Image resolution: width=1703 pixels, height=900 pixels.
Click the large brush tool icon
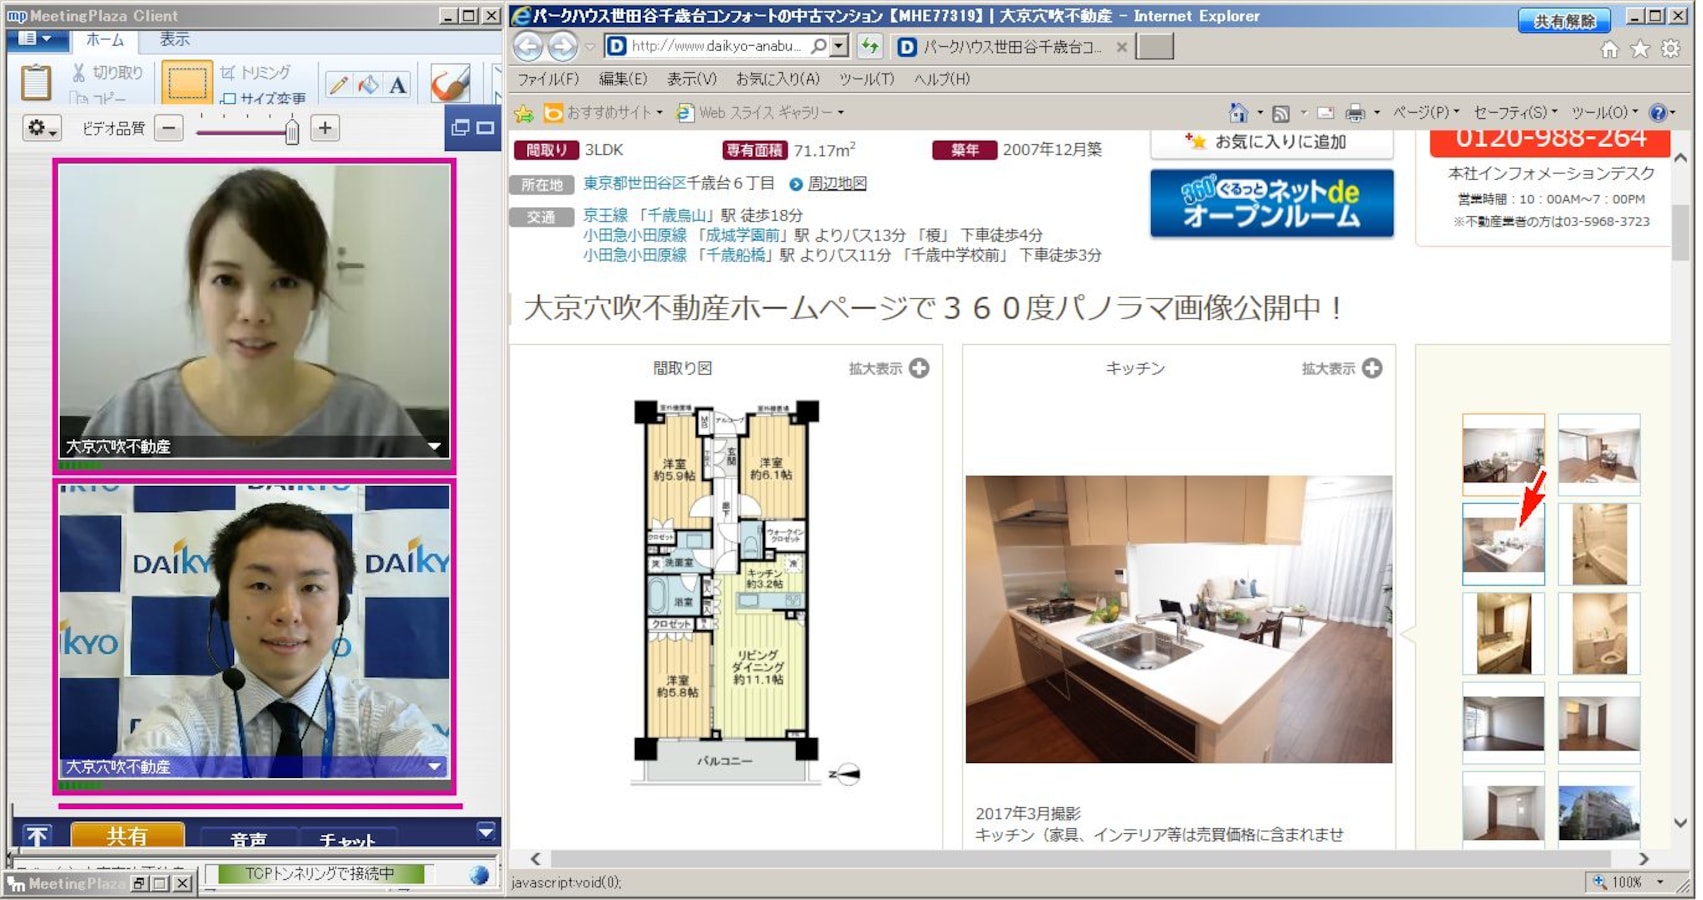coord(448,84)
